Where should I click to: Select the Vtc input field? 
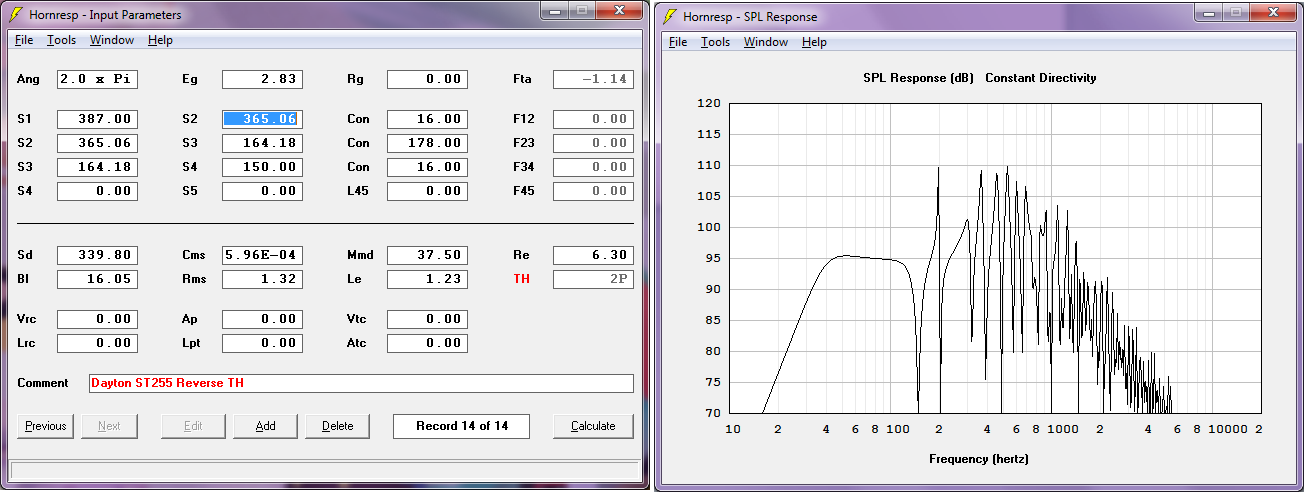427,319
